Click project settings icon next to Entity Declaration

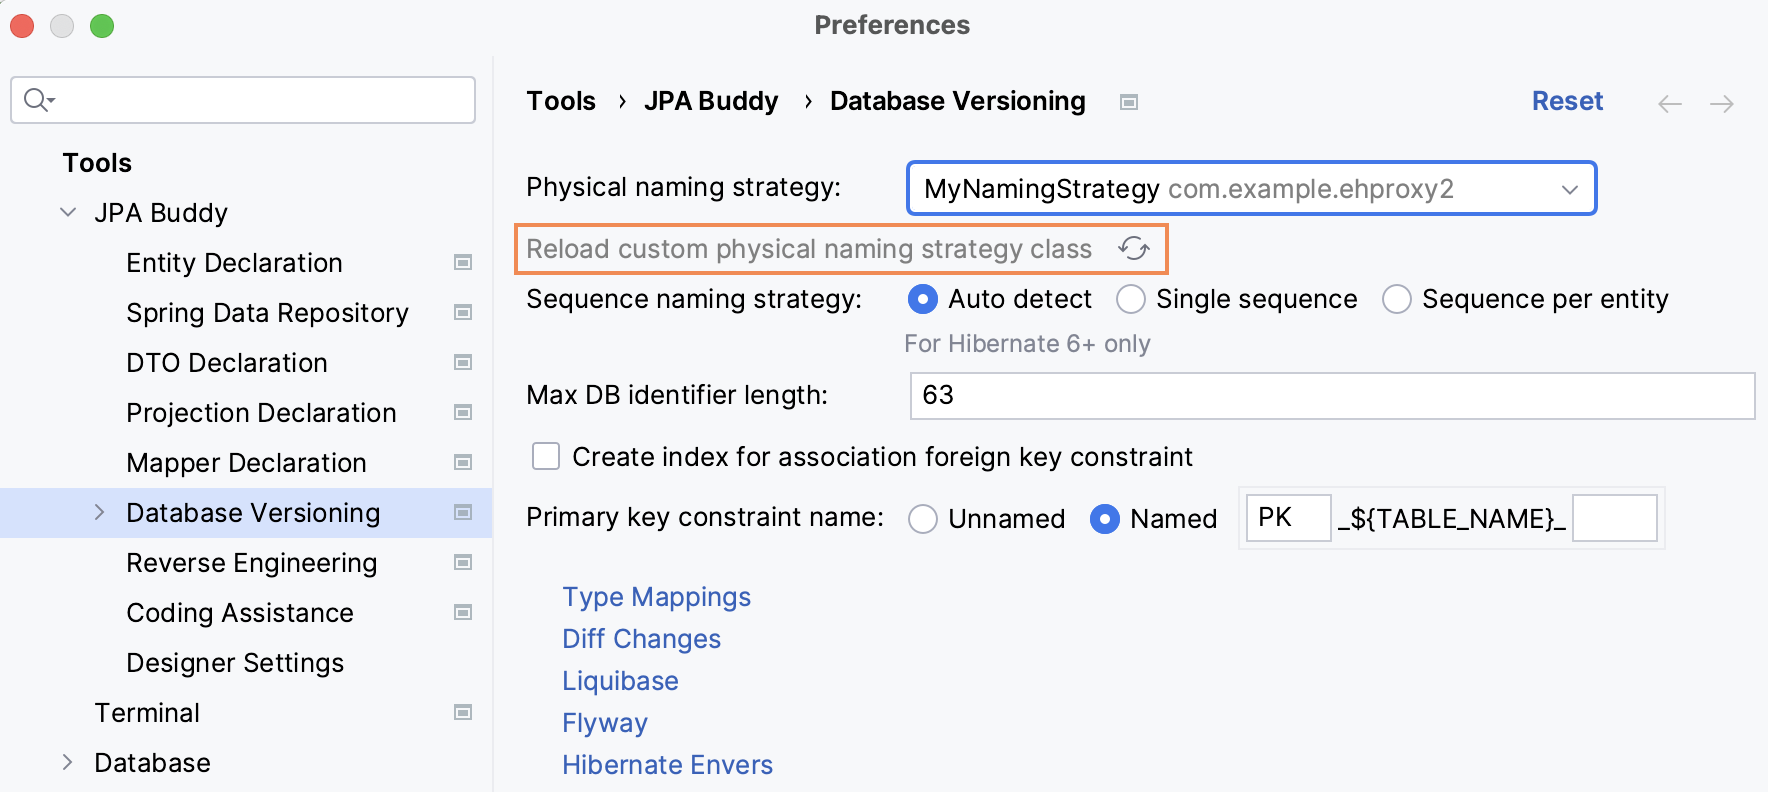[463, 262]
